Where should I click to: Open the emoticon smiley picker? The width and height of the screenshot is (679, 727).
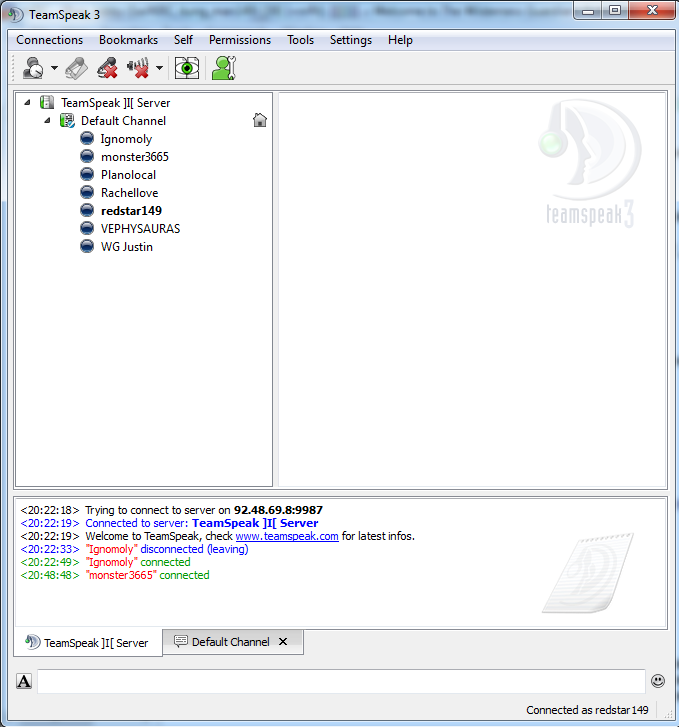[x=658, y=681]
